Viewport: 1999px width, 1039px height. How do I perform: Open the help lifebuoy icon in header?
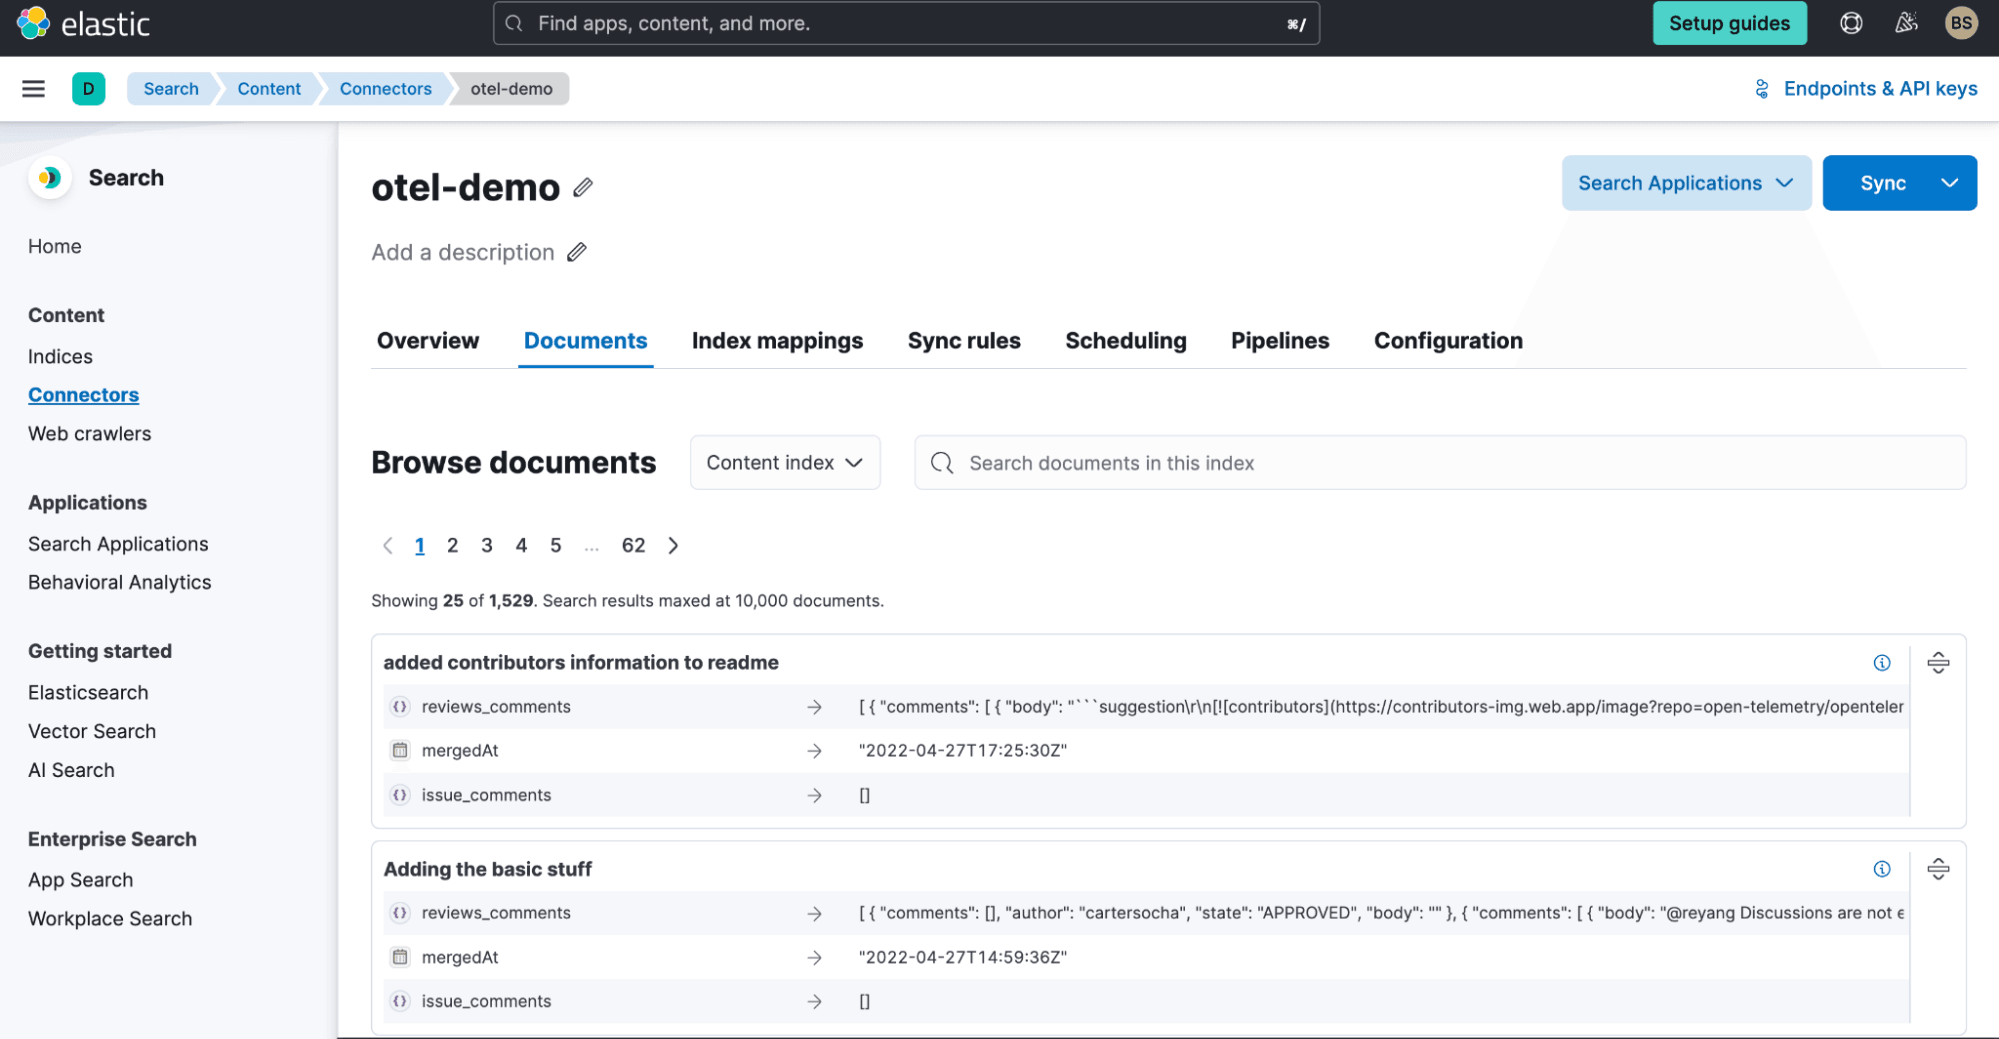(1851, 23)
